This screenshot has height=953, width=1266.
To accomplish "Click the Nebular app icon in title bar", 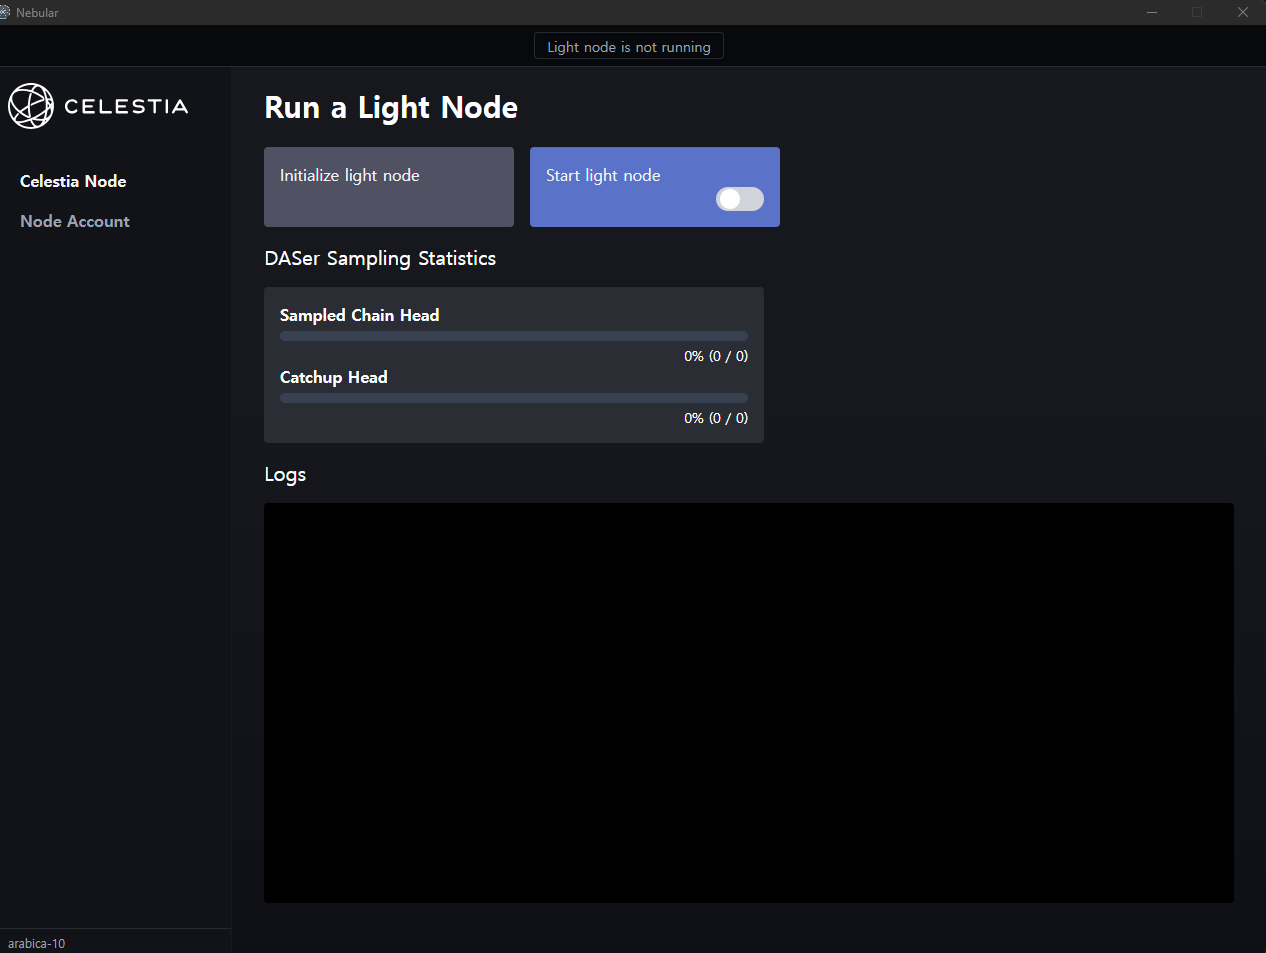I will pyautogui.click(x=5, y=12).
